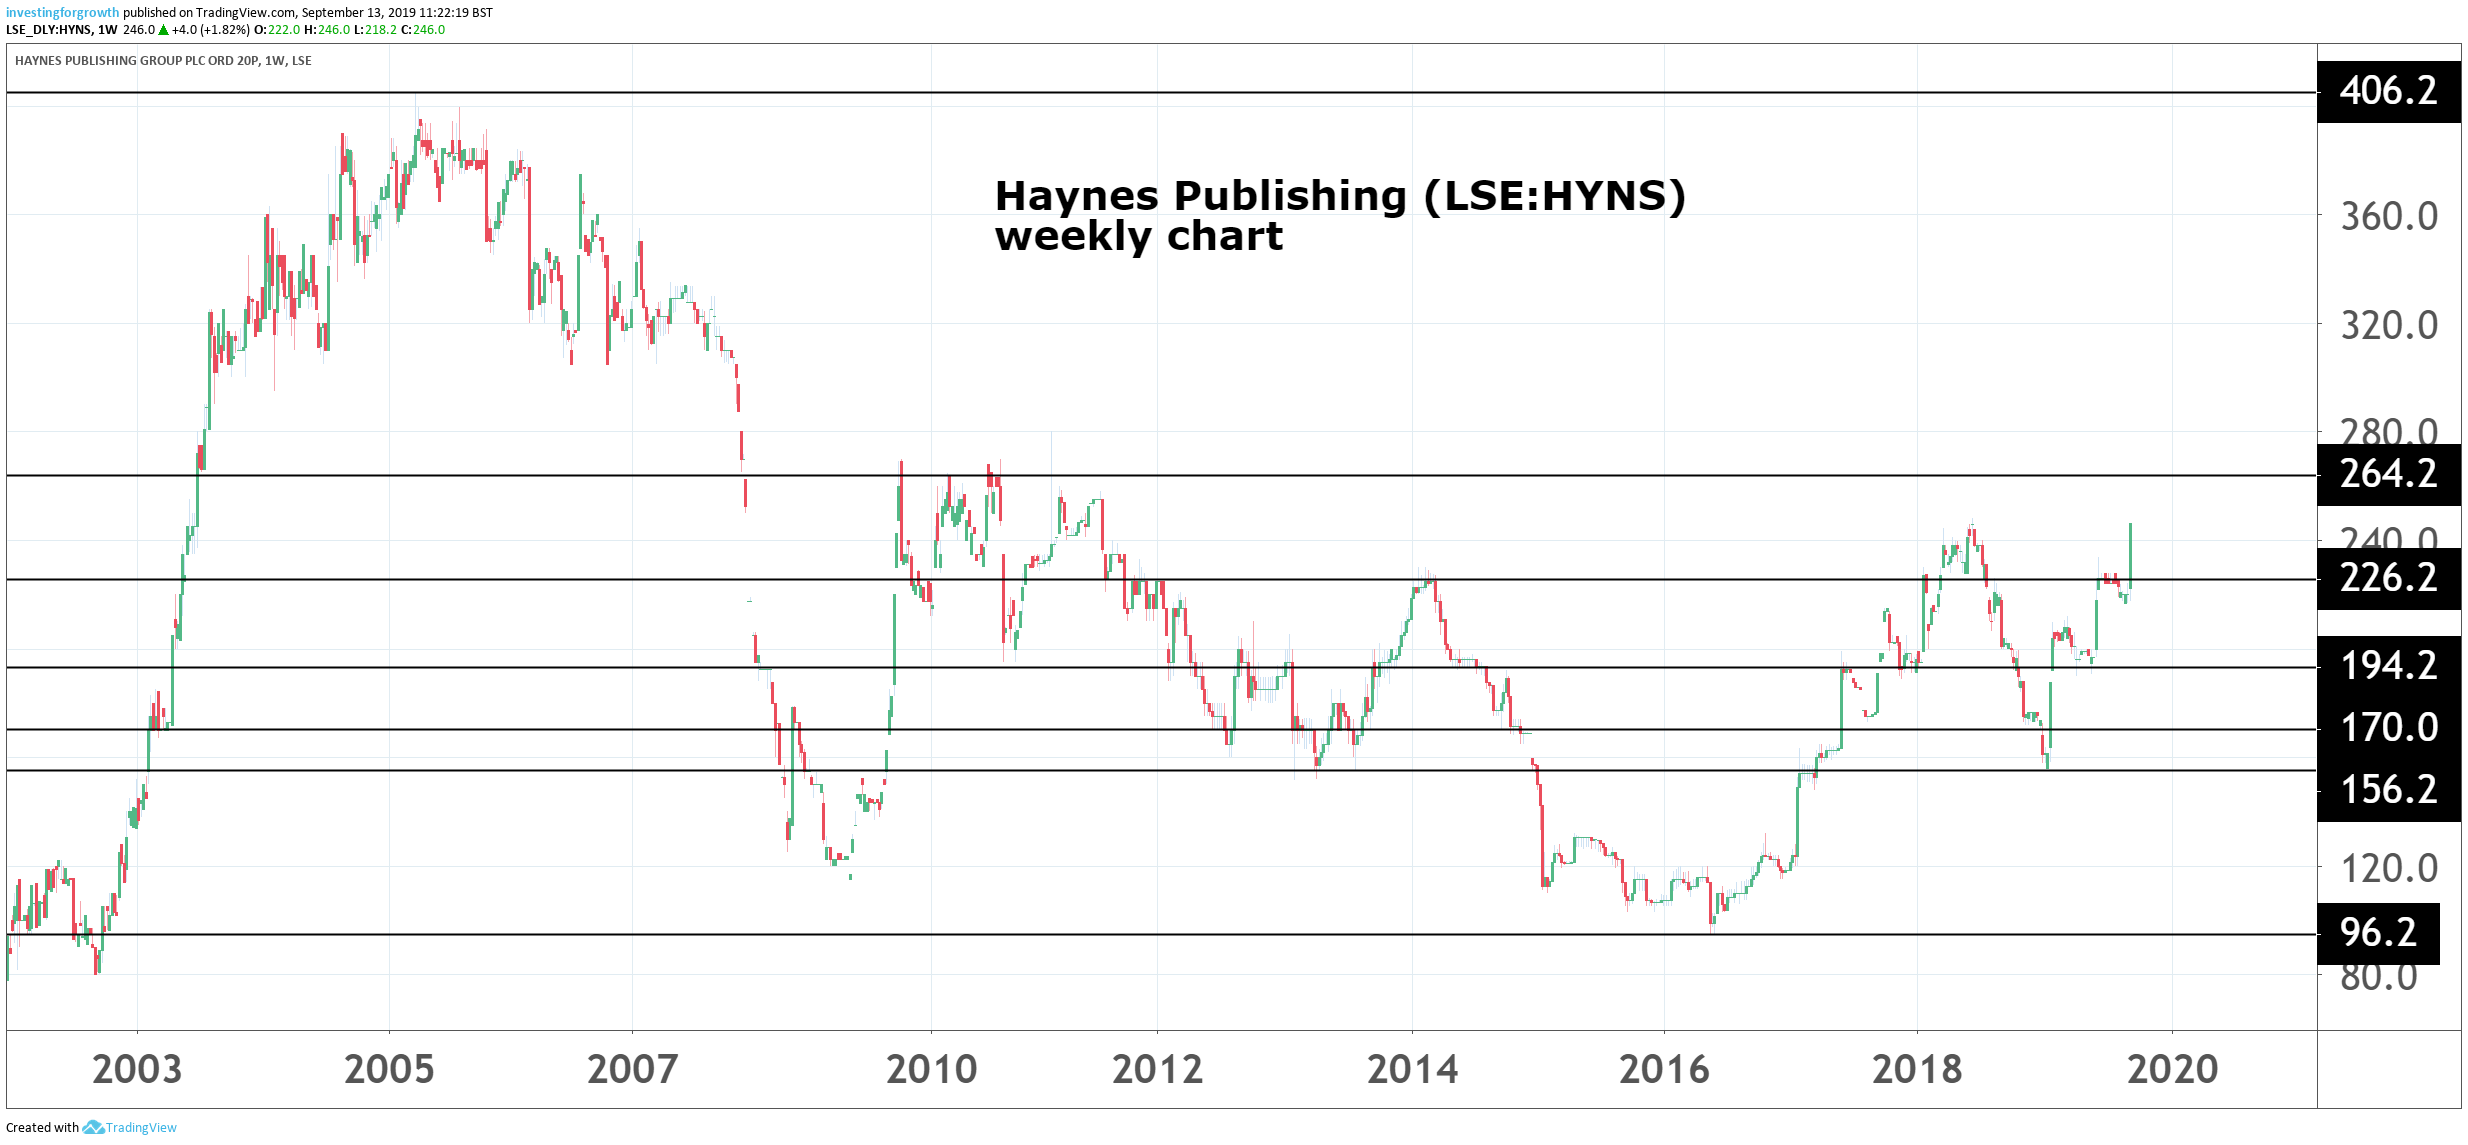Open the TradingView link in the footer
This screenshot has height=1145, width=2468.
pos(141,1127)
